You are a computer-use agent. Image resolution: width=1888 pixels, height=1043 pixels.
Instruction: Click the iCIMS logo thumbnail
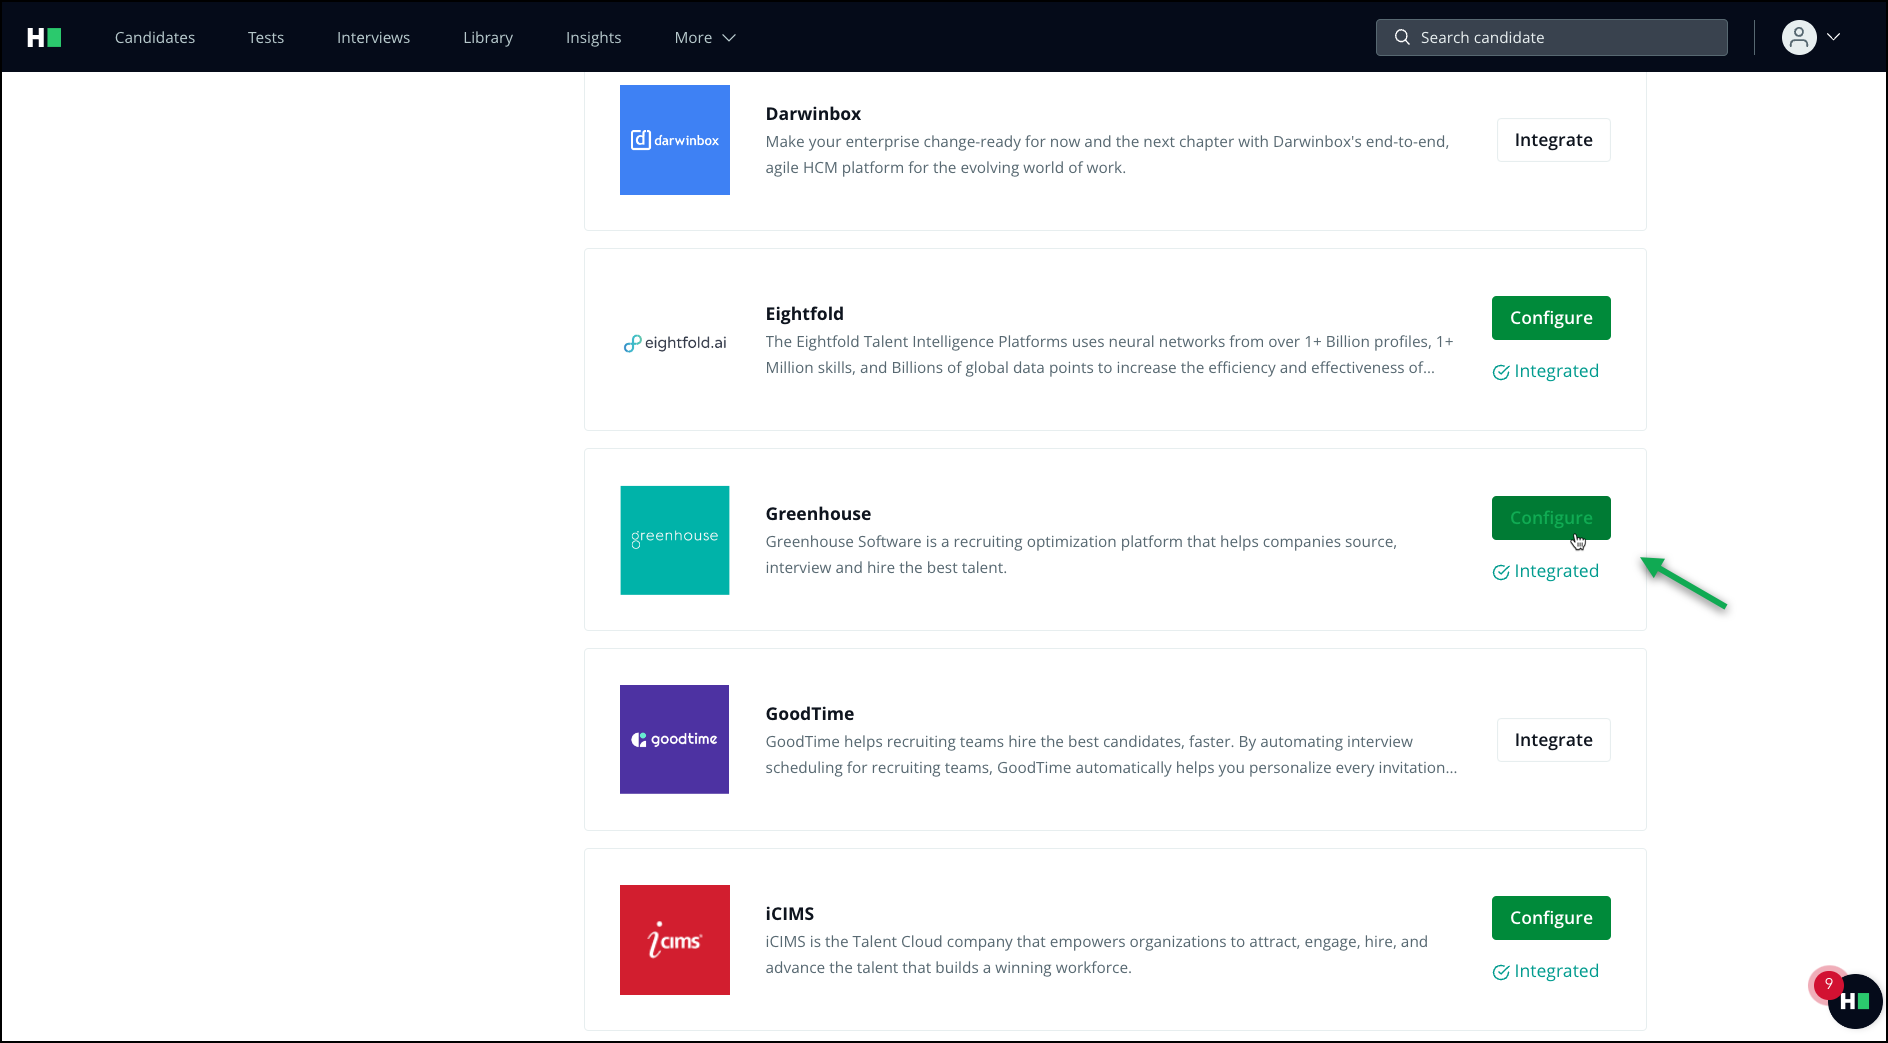(x=675, y=940)
